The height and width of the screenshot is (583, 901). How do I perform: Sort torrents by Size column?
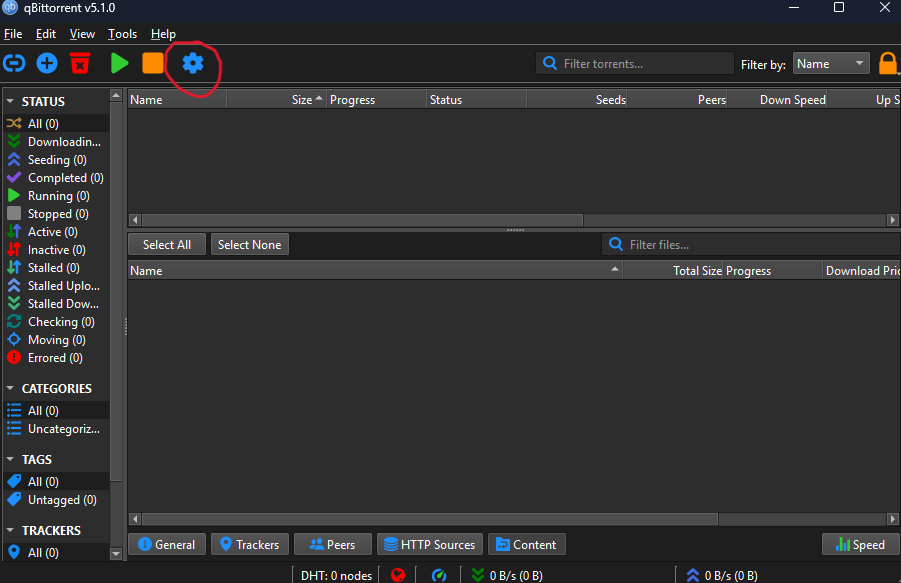coord(276,99)
